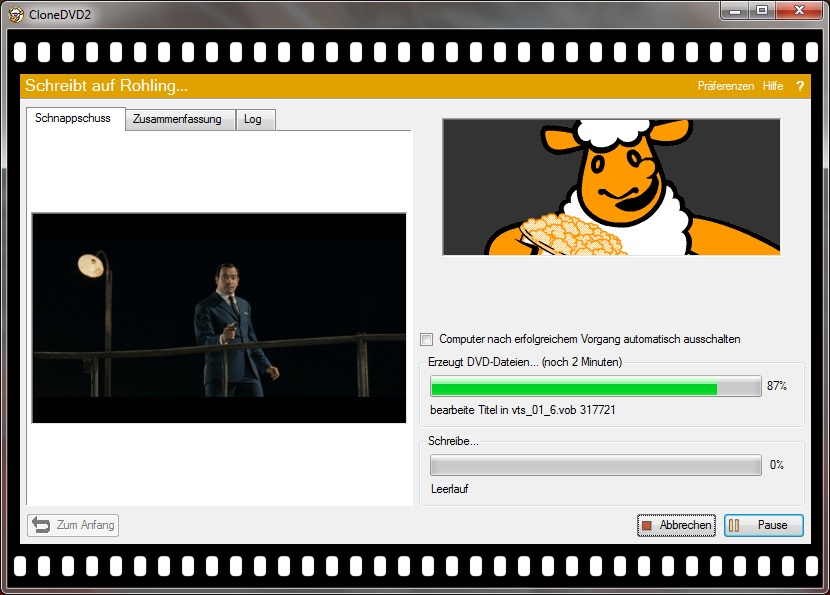Click the Schreibe write progress bar
This screenshot has width=830, height=595.
point(596,465)
